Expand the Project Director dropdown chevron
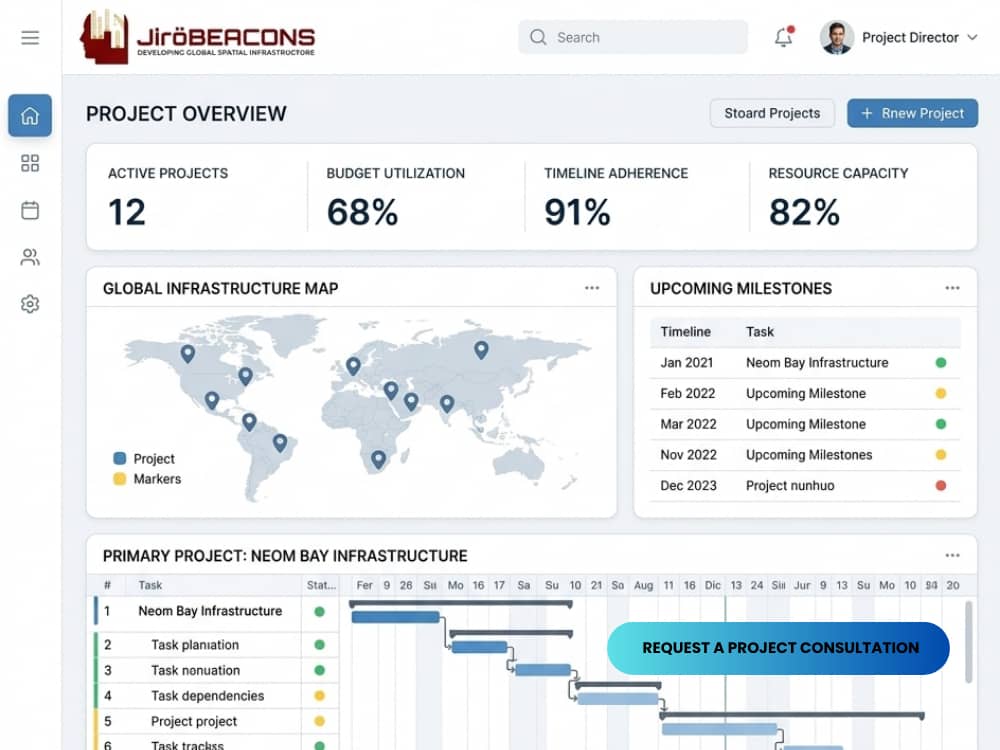 972,38
